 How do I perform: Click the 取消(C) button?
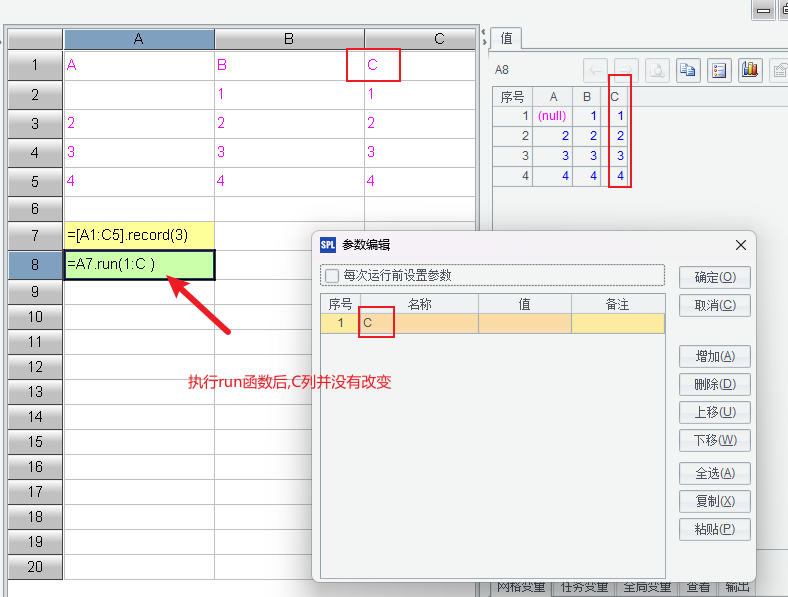[715, 306]
